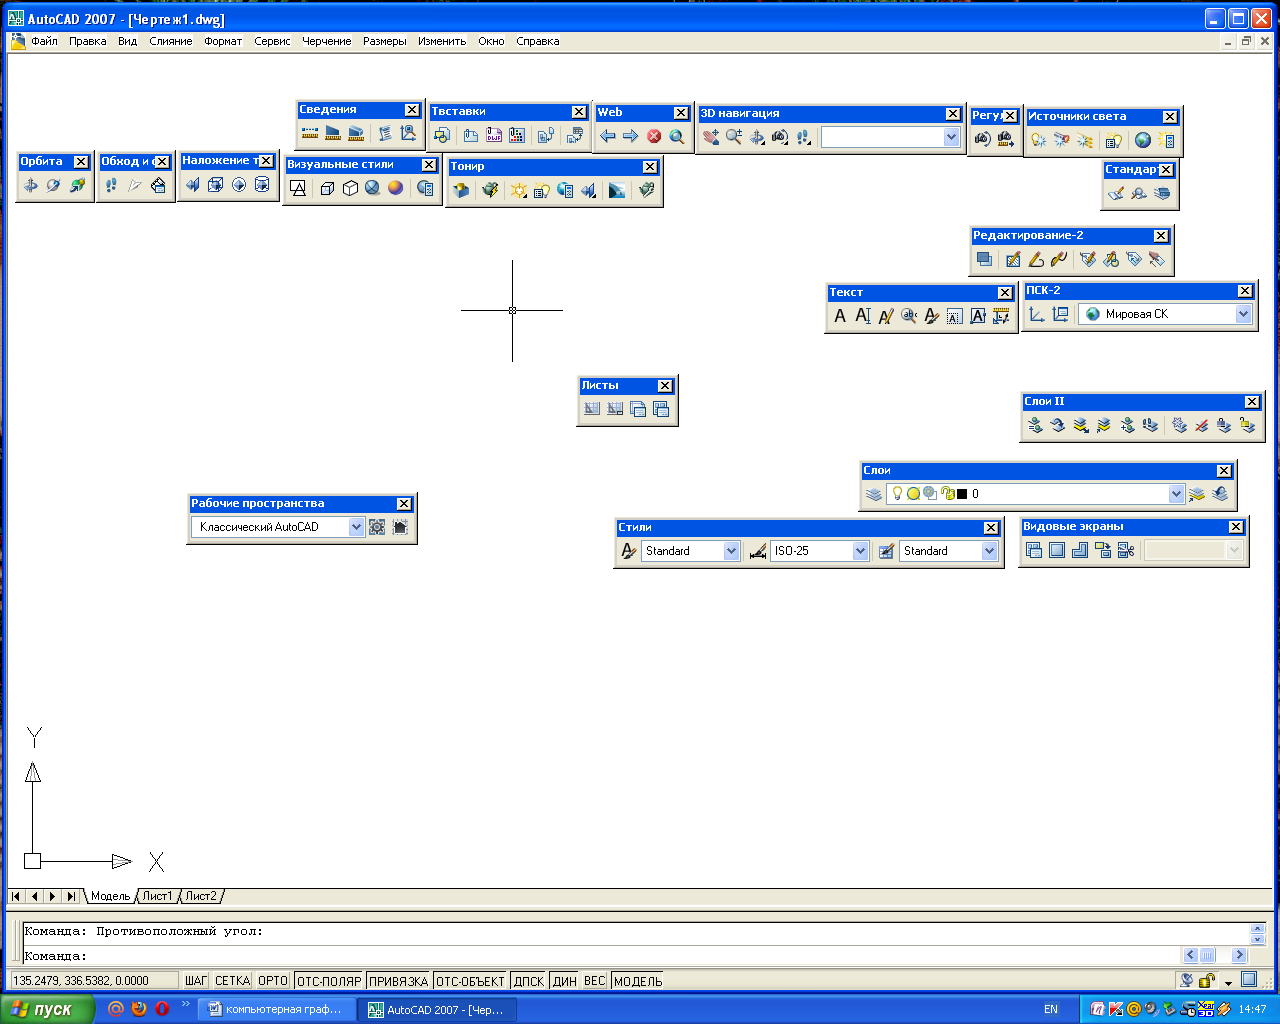
Task: Click the Opera icon in quick launch
Action: tap(162, 1009)
